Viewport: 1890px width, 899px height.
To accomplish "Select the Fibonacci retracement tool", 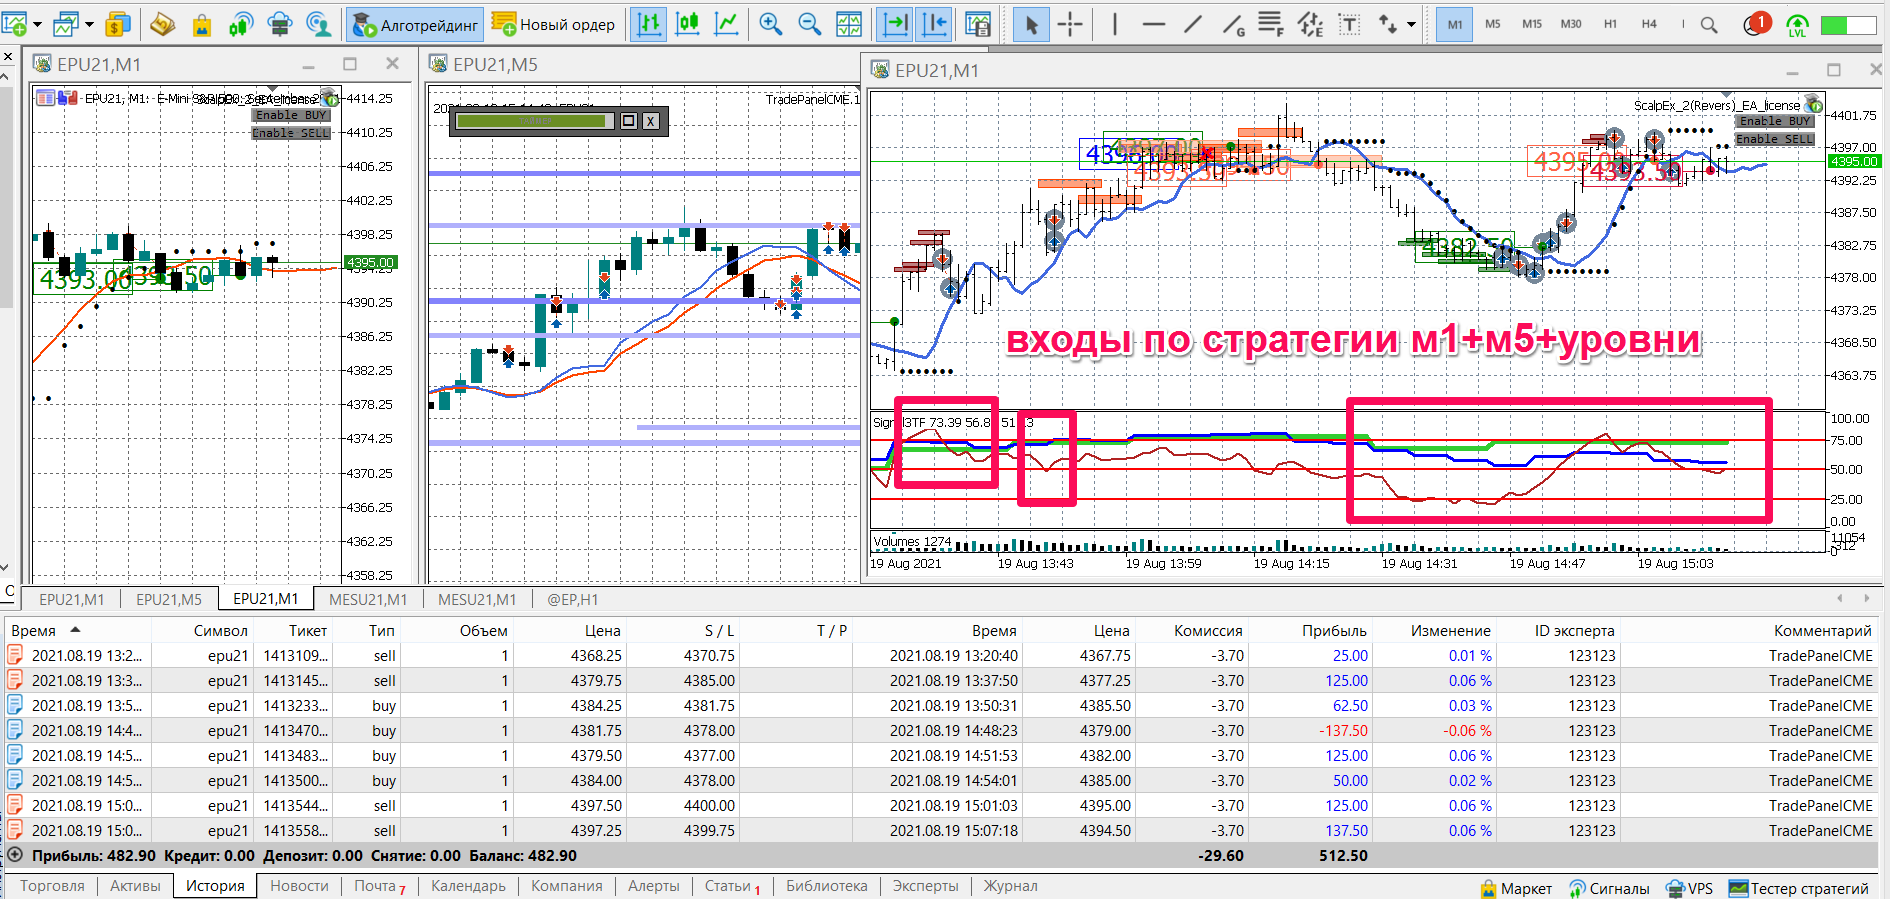I will pyautogui.click(x=1271, y=24).
